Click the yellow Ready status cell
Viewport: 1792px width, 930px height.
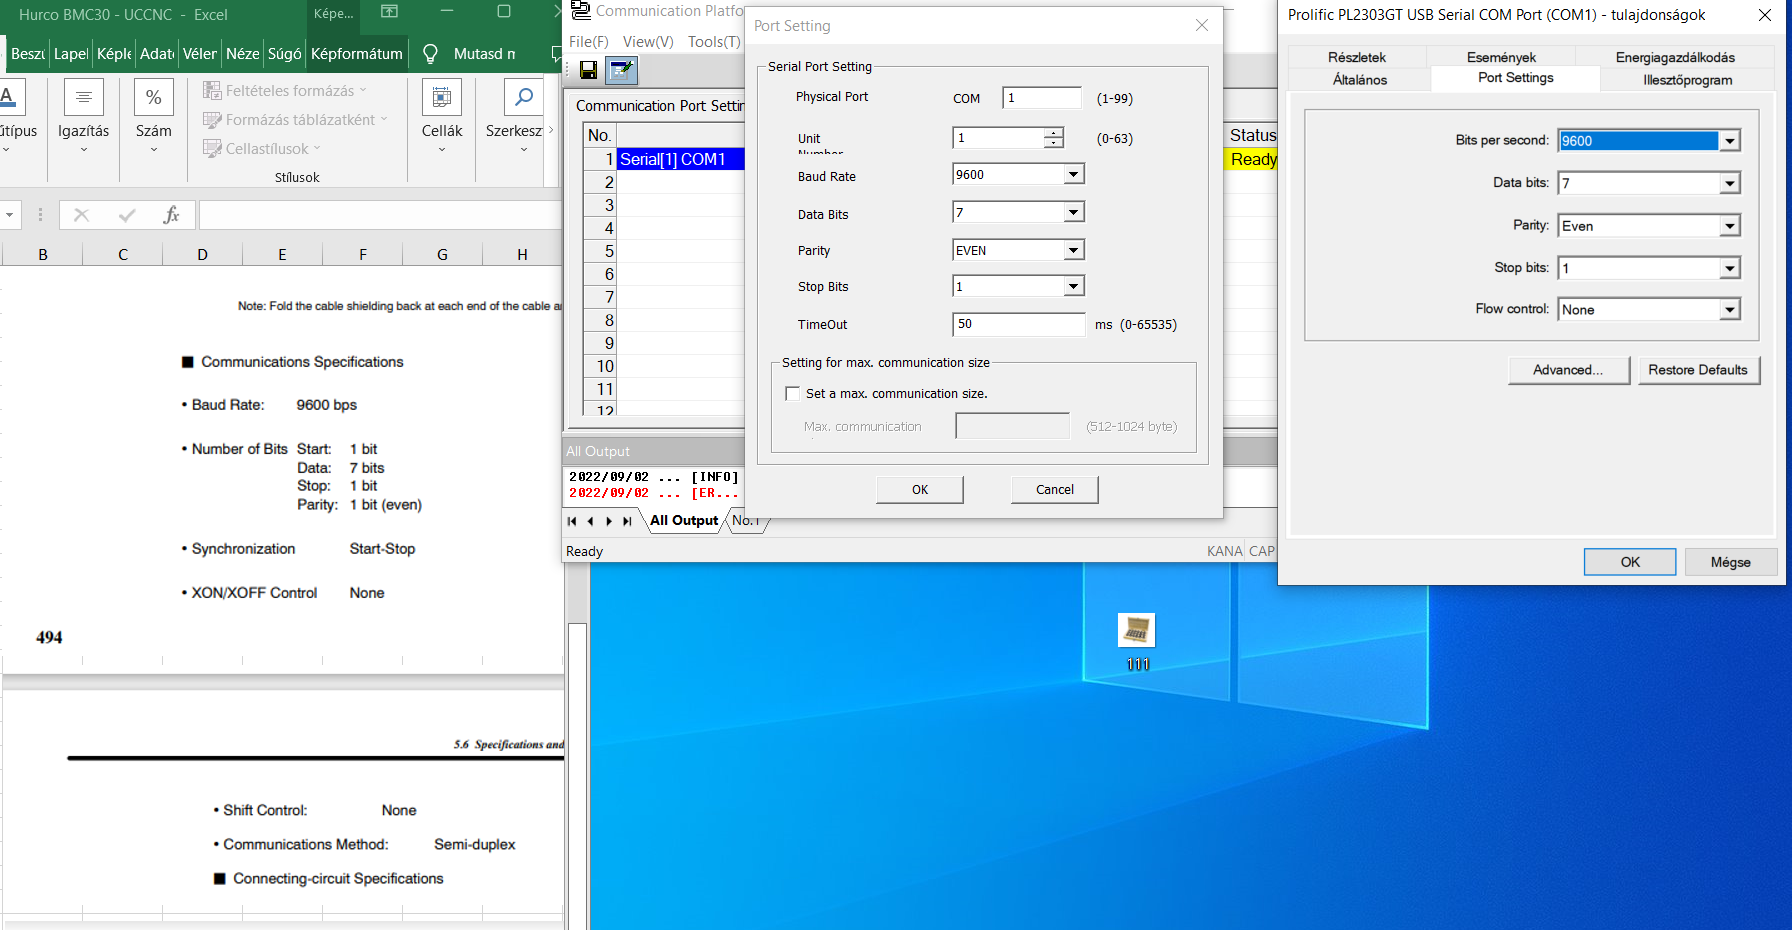1252,159
